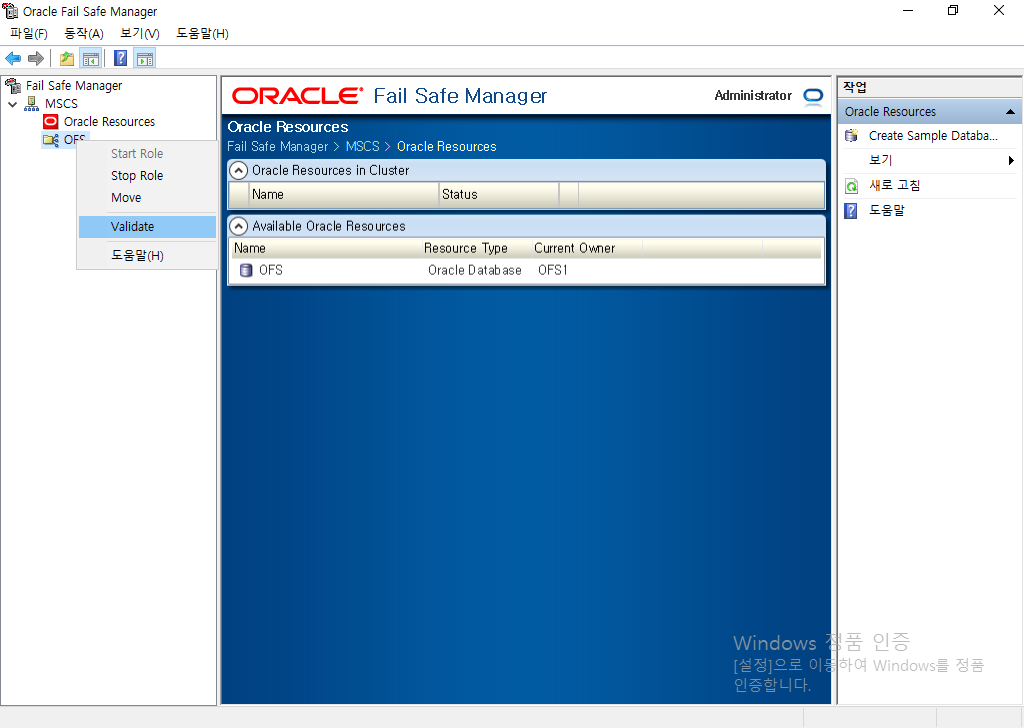Click the help icon beside 도움말 in actions pane
The image size is (1024, 728).
pos(851,211)
